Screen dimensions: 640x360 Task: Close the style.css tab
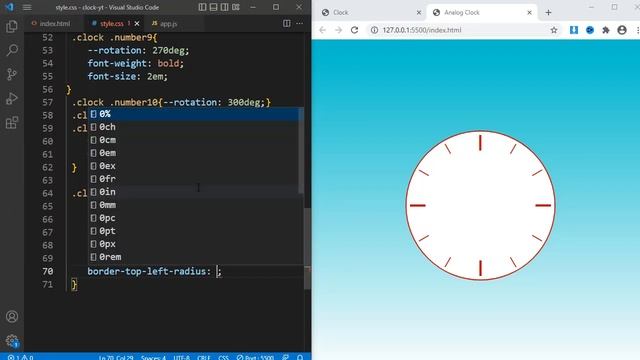click(137, 24)
